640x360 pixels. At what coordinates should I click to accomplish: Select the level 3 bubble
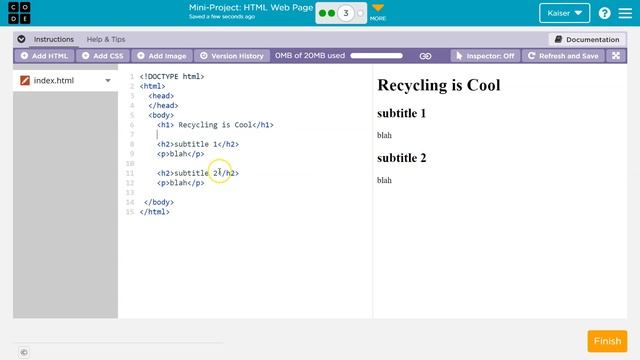tap(346, 13)
